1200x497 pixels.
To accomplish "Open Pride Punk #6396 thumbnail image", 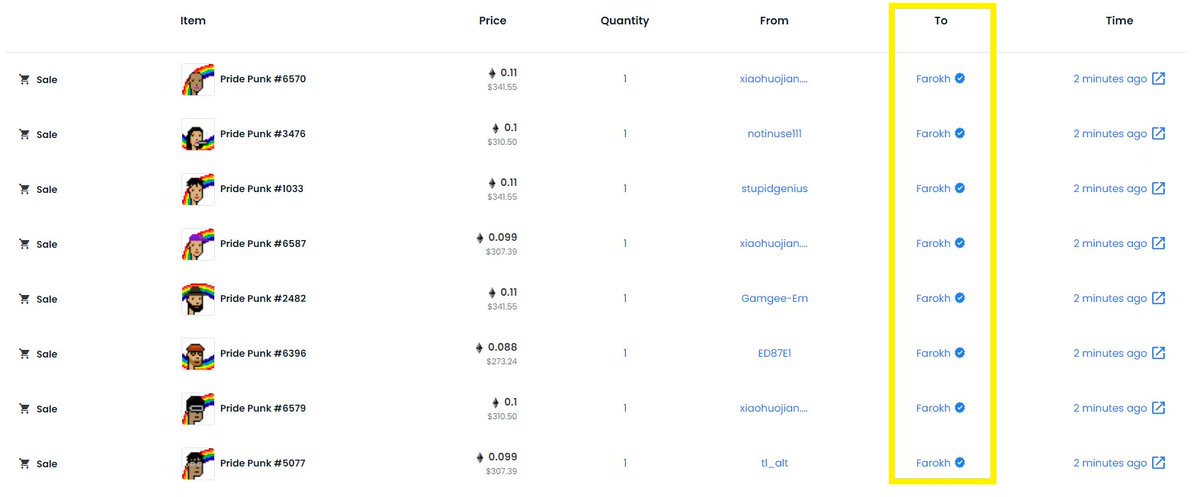I will [x=198, y=355].
